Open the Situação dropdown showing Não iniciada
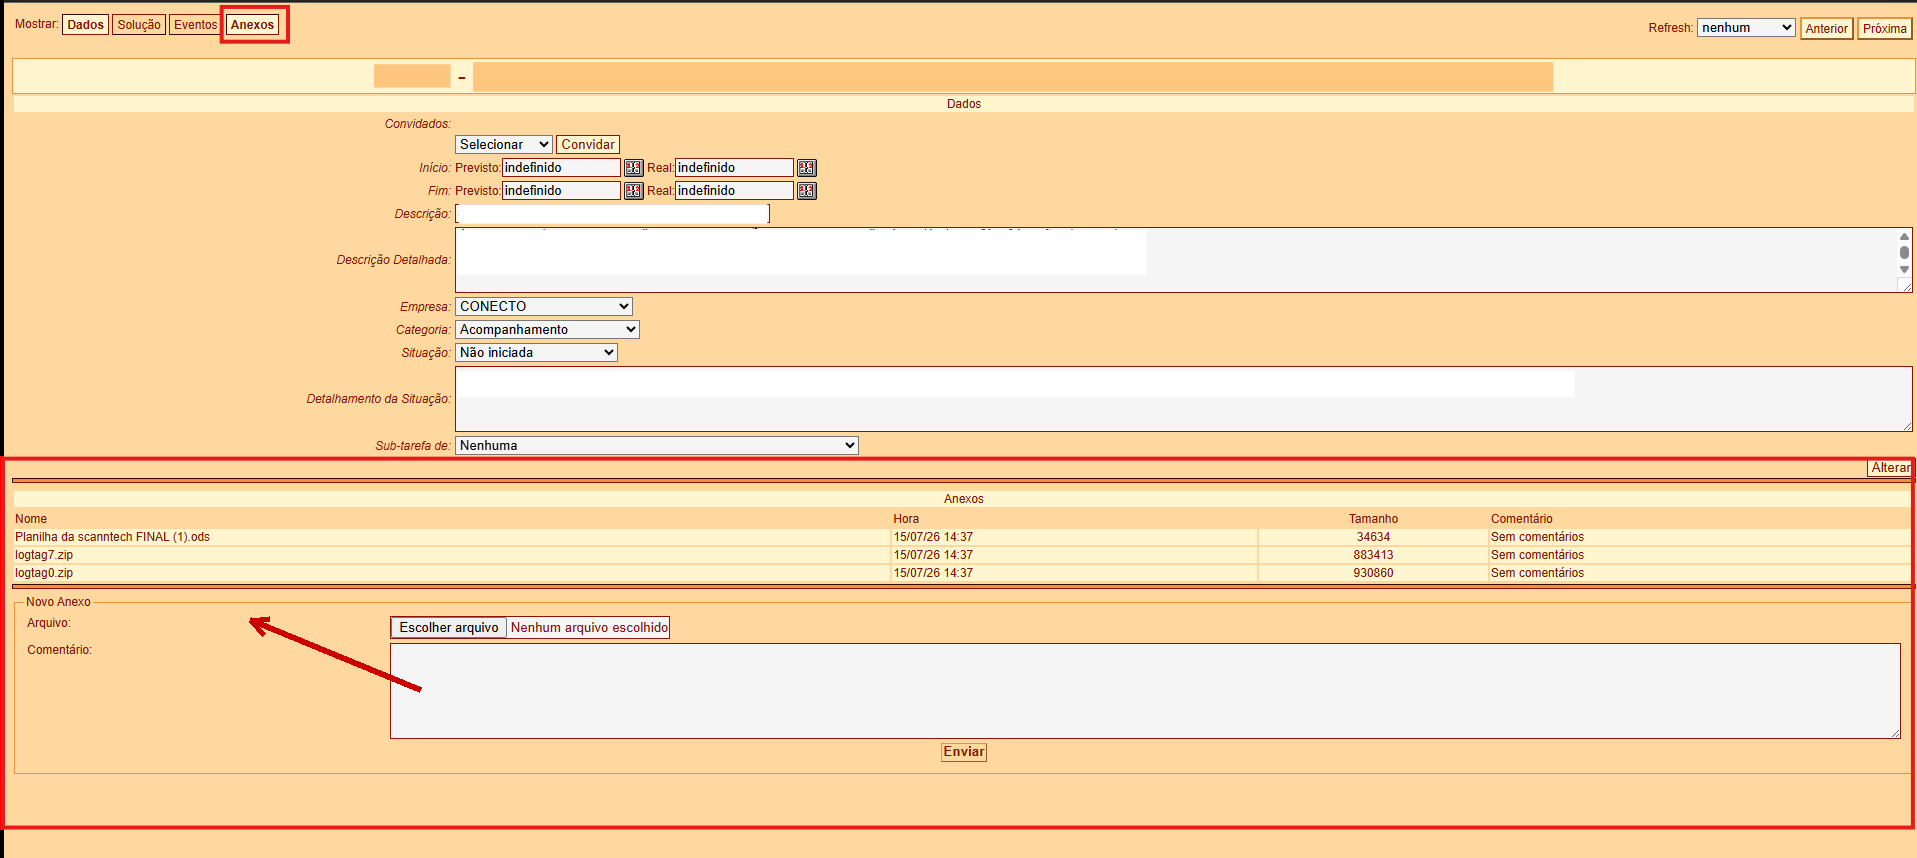Image resolution: width=1917 pixels, height=858 pixels. pyautogui.click(x=536, y=353)
